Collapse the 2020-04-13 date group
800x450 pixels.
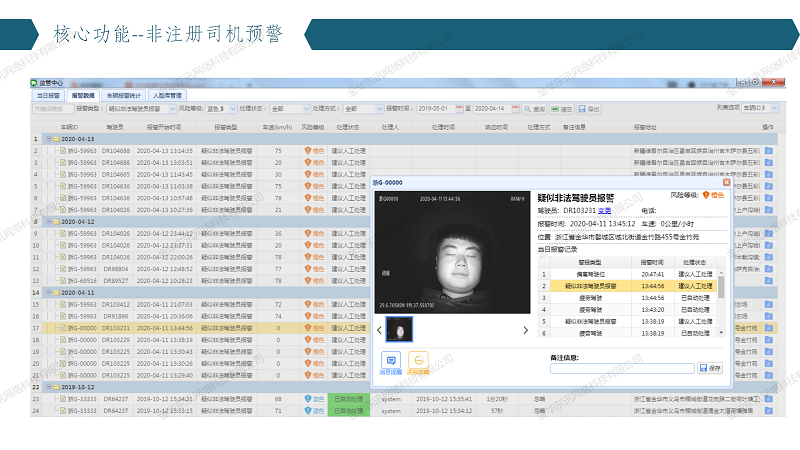click(x=47, y=139)
